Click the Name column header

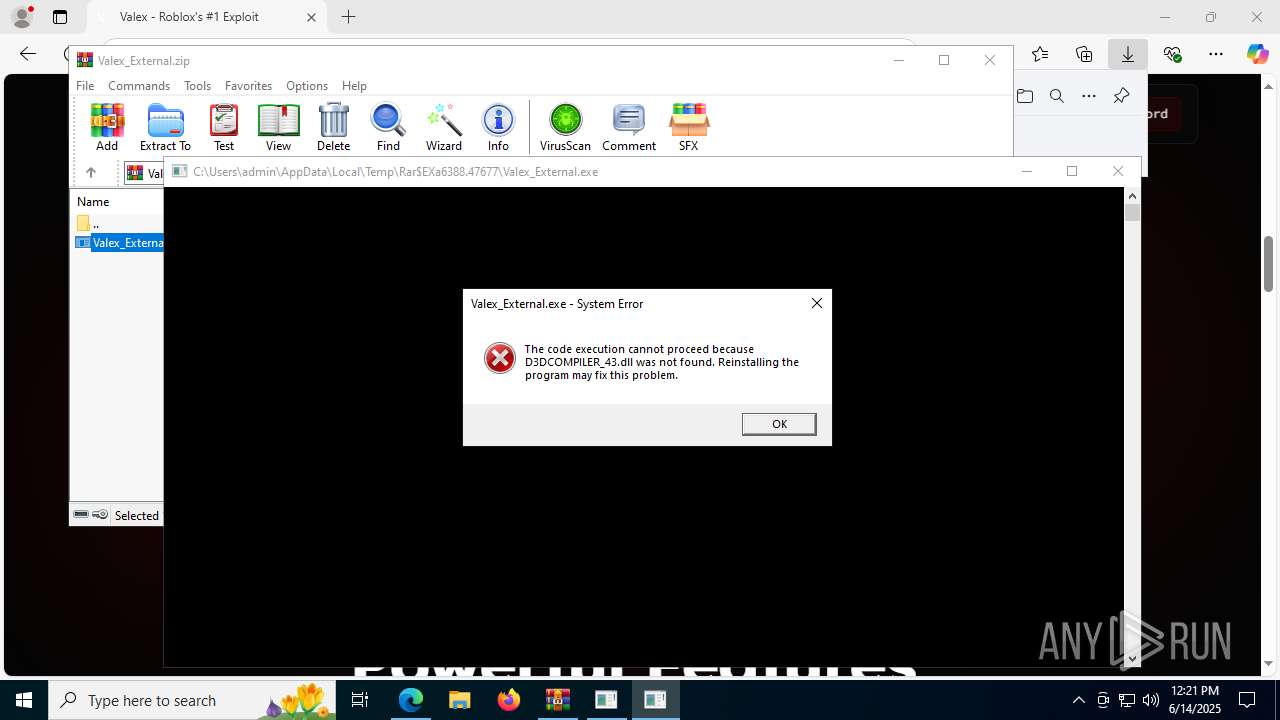tap(93, 202)
